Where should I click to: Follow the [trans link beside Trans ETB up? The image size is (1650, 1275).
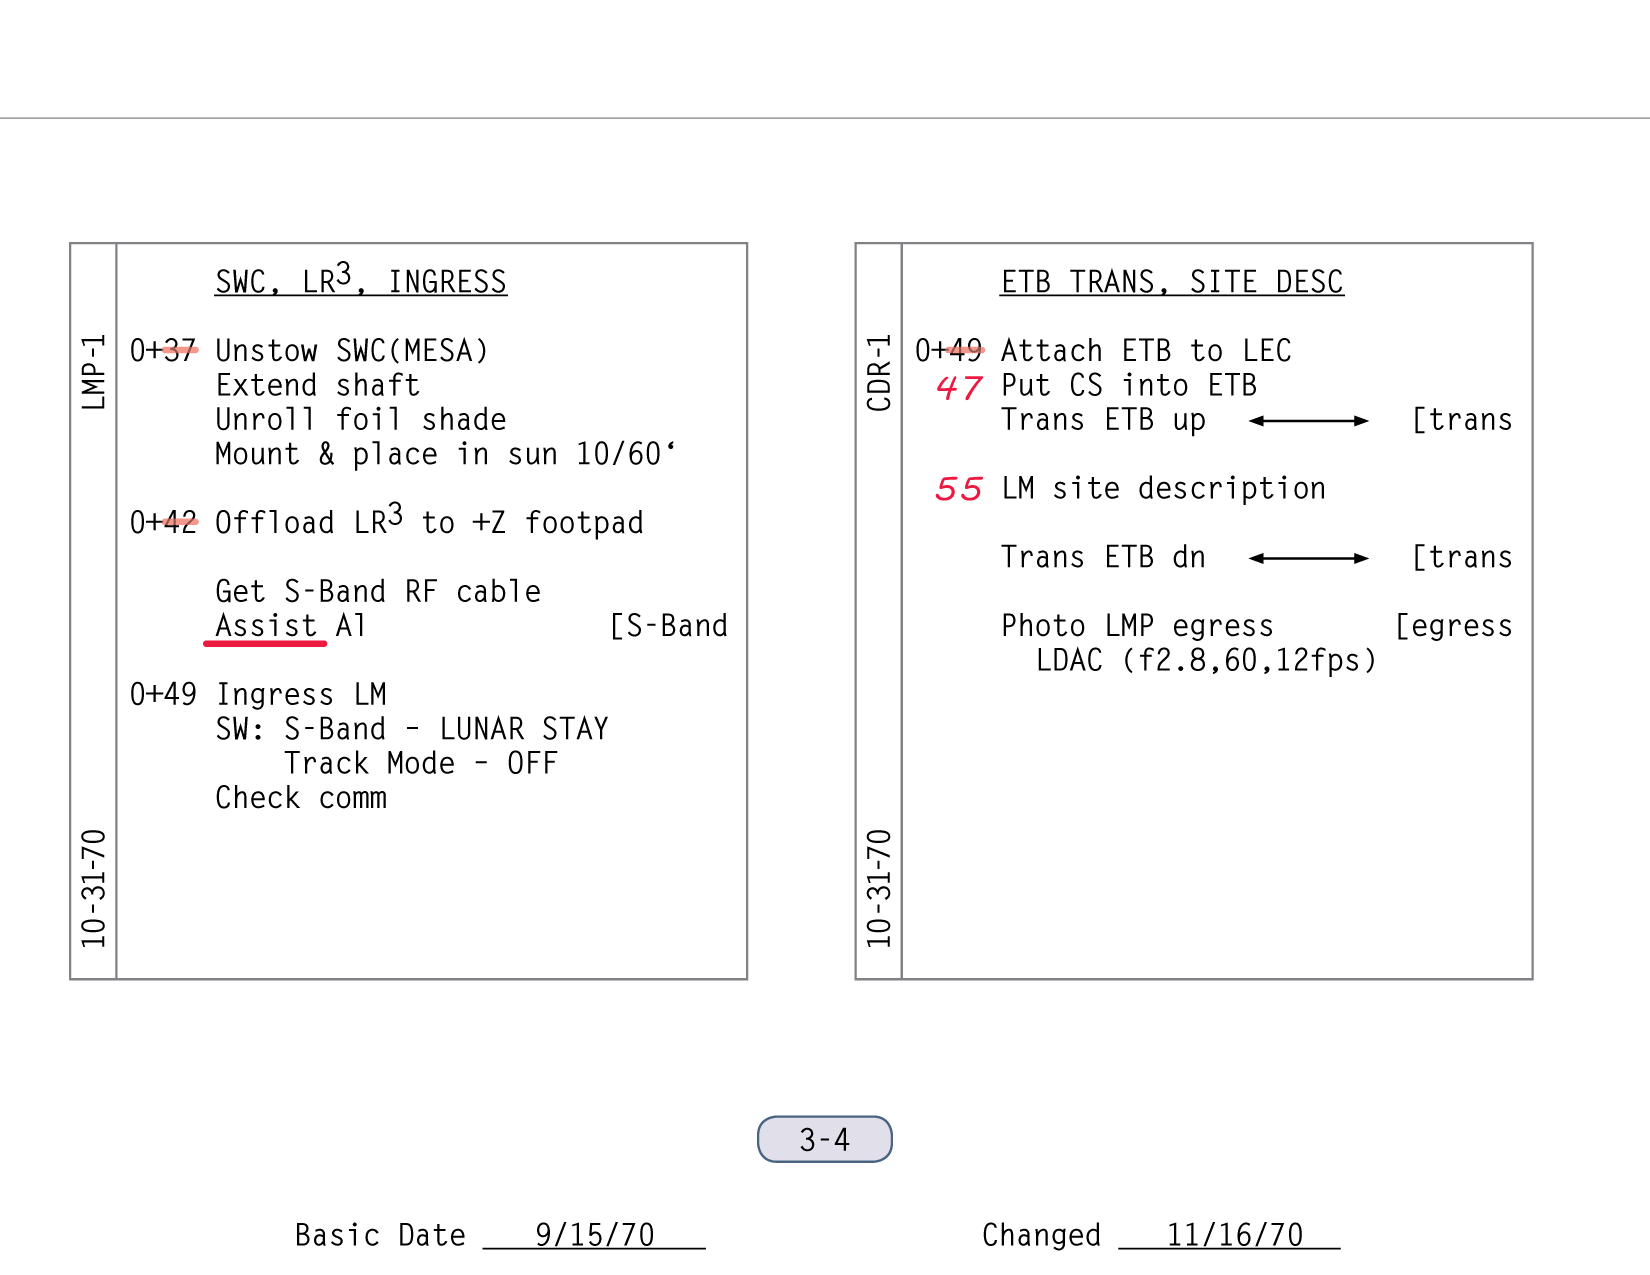[x=1461, y=420]
